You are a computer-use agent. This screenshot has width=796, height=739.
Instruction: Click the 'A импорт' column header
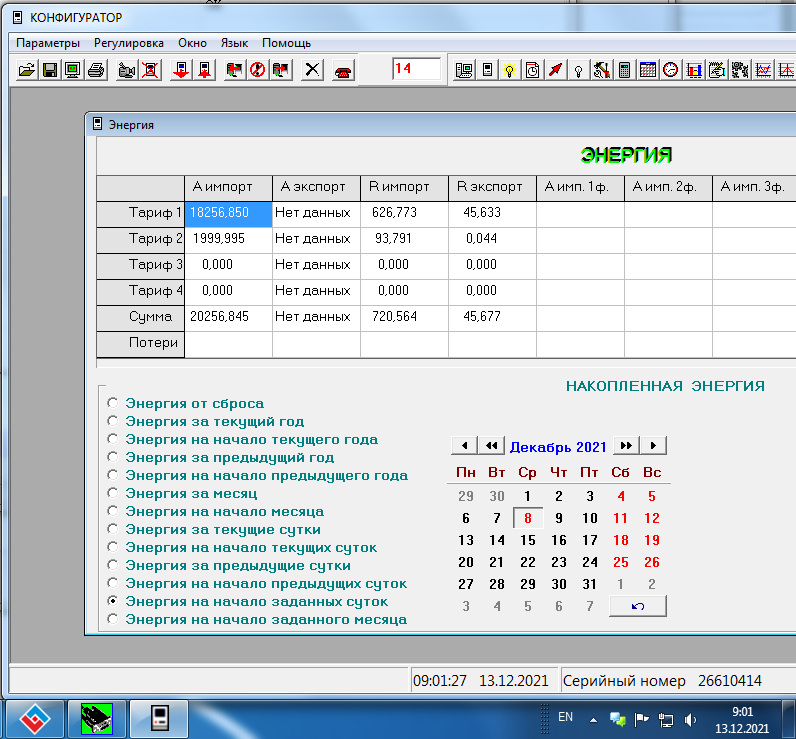[x=228, y=187]
